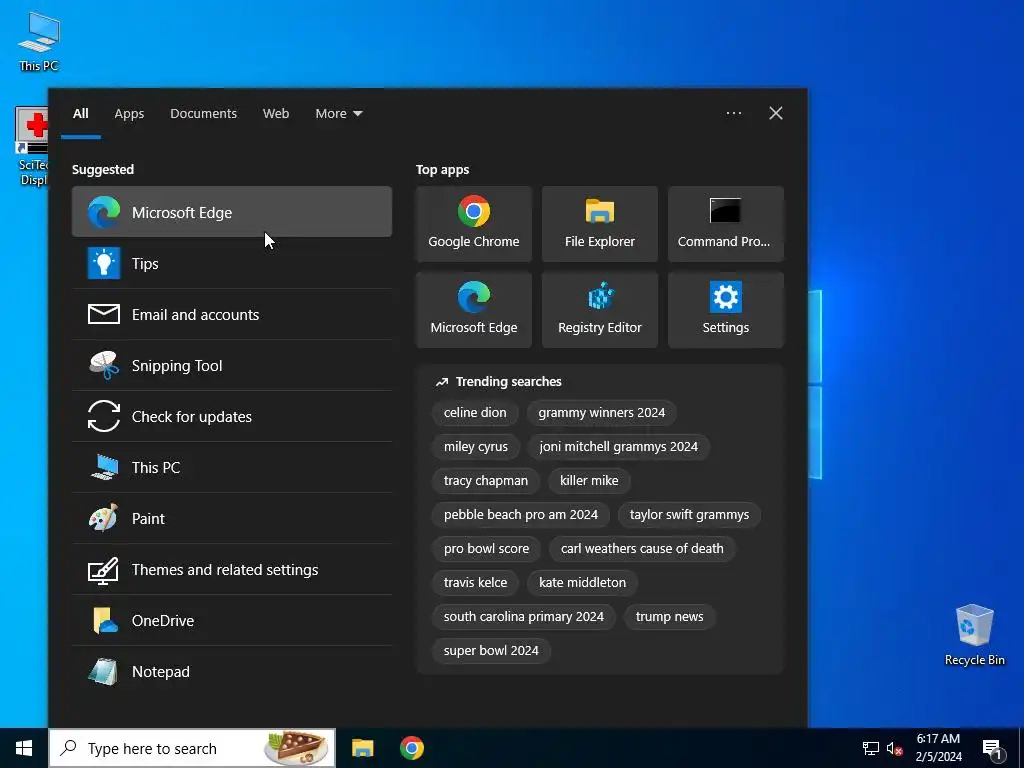Switch to the Documents tab
Viewport: 1024px width, 768px height.
203,113
